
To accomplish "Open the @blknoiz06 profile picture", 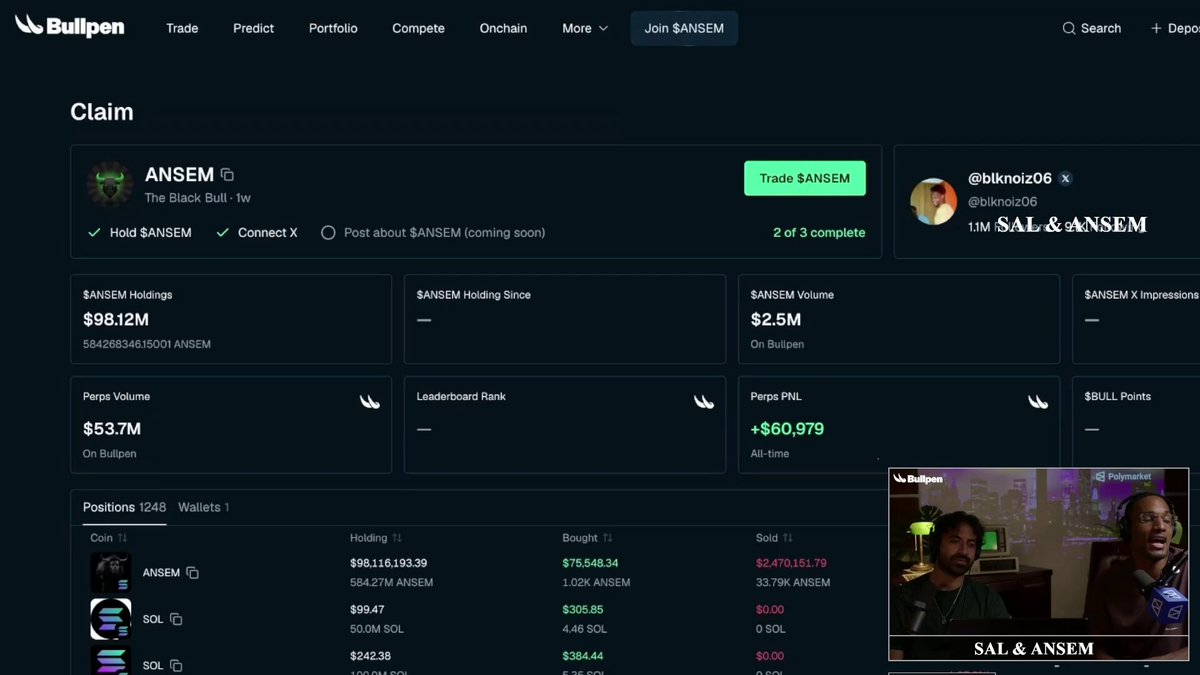I will click(934, 202).
